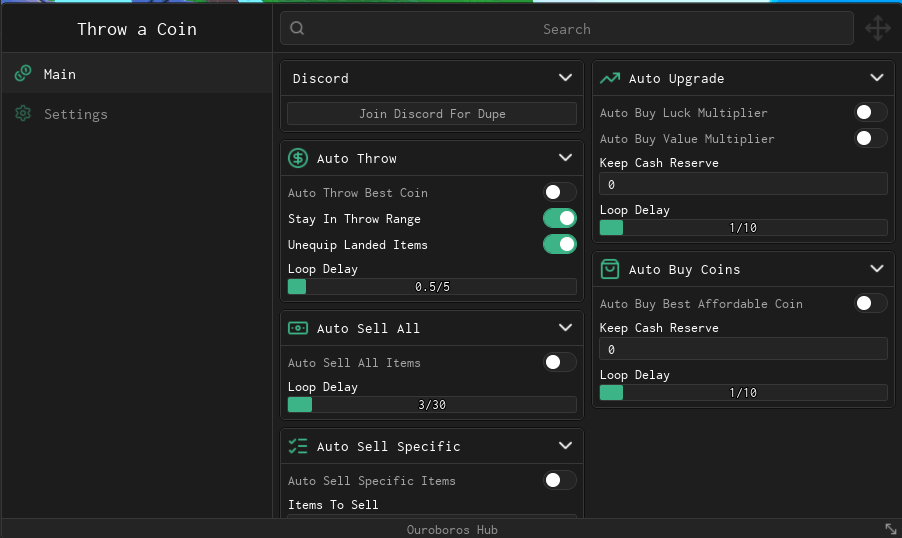Click the Auto Upgrade trending arrow icon
902x538 pixels.
click(x=610, y=78)
